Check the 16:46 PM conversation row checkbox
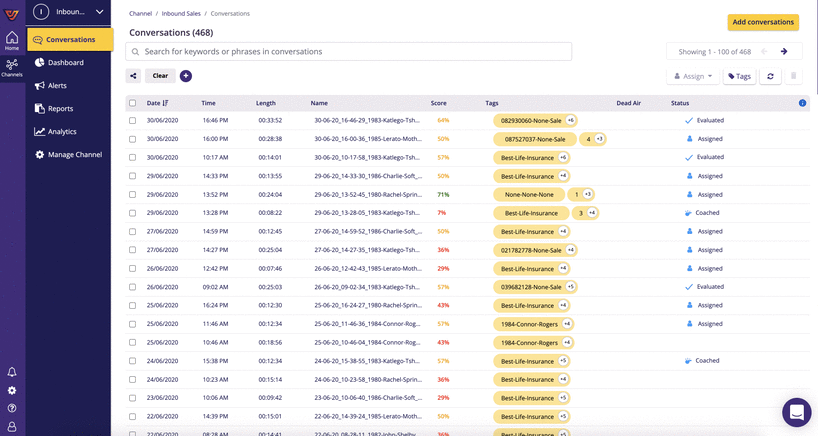The image size is (818, 436). point(132,121)
